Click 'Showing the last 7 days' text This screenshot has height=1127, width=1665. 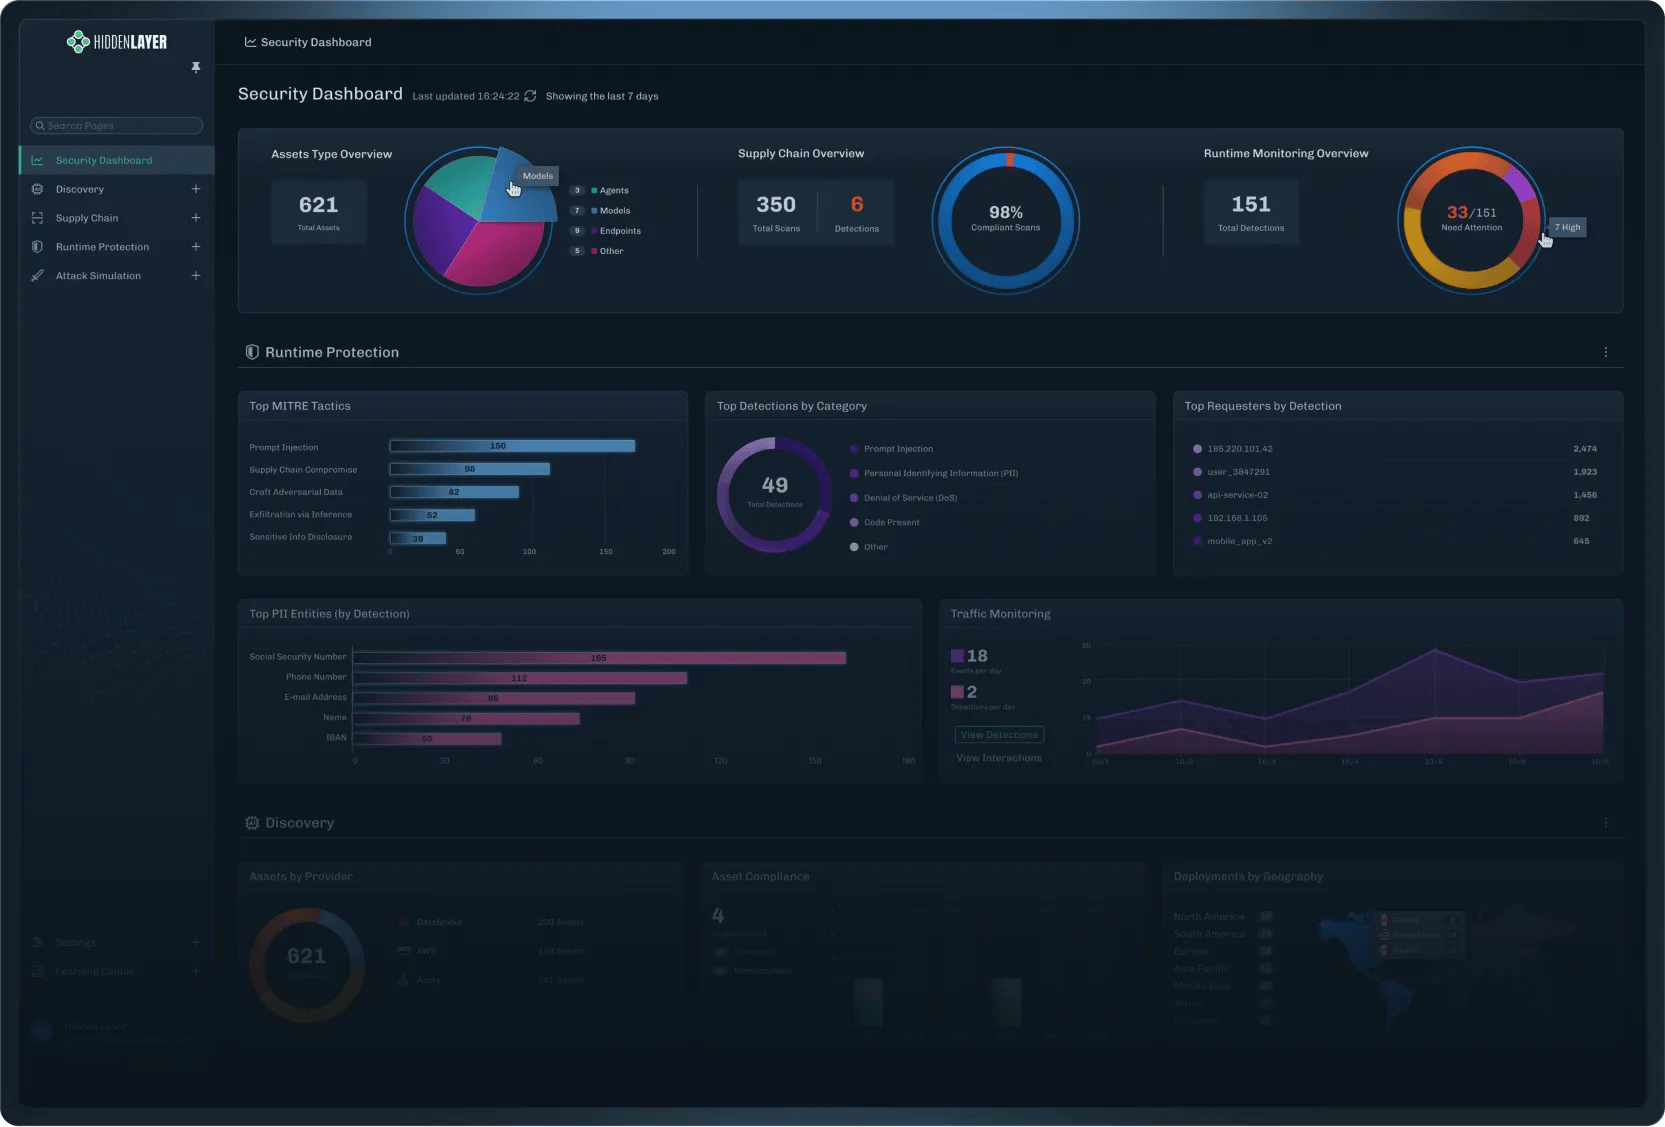602,96
